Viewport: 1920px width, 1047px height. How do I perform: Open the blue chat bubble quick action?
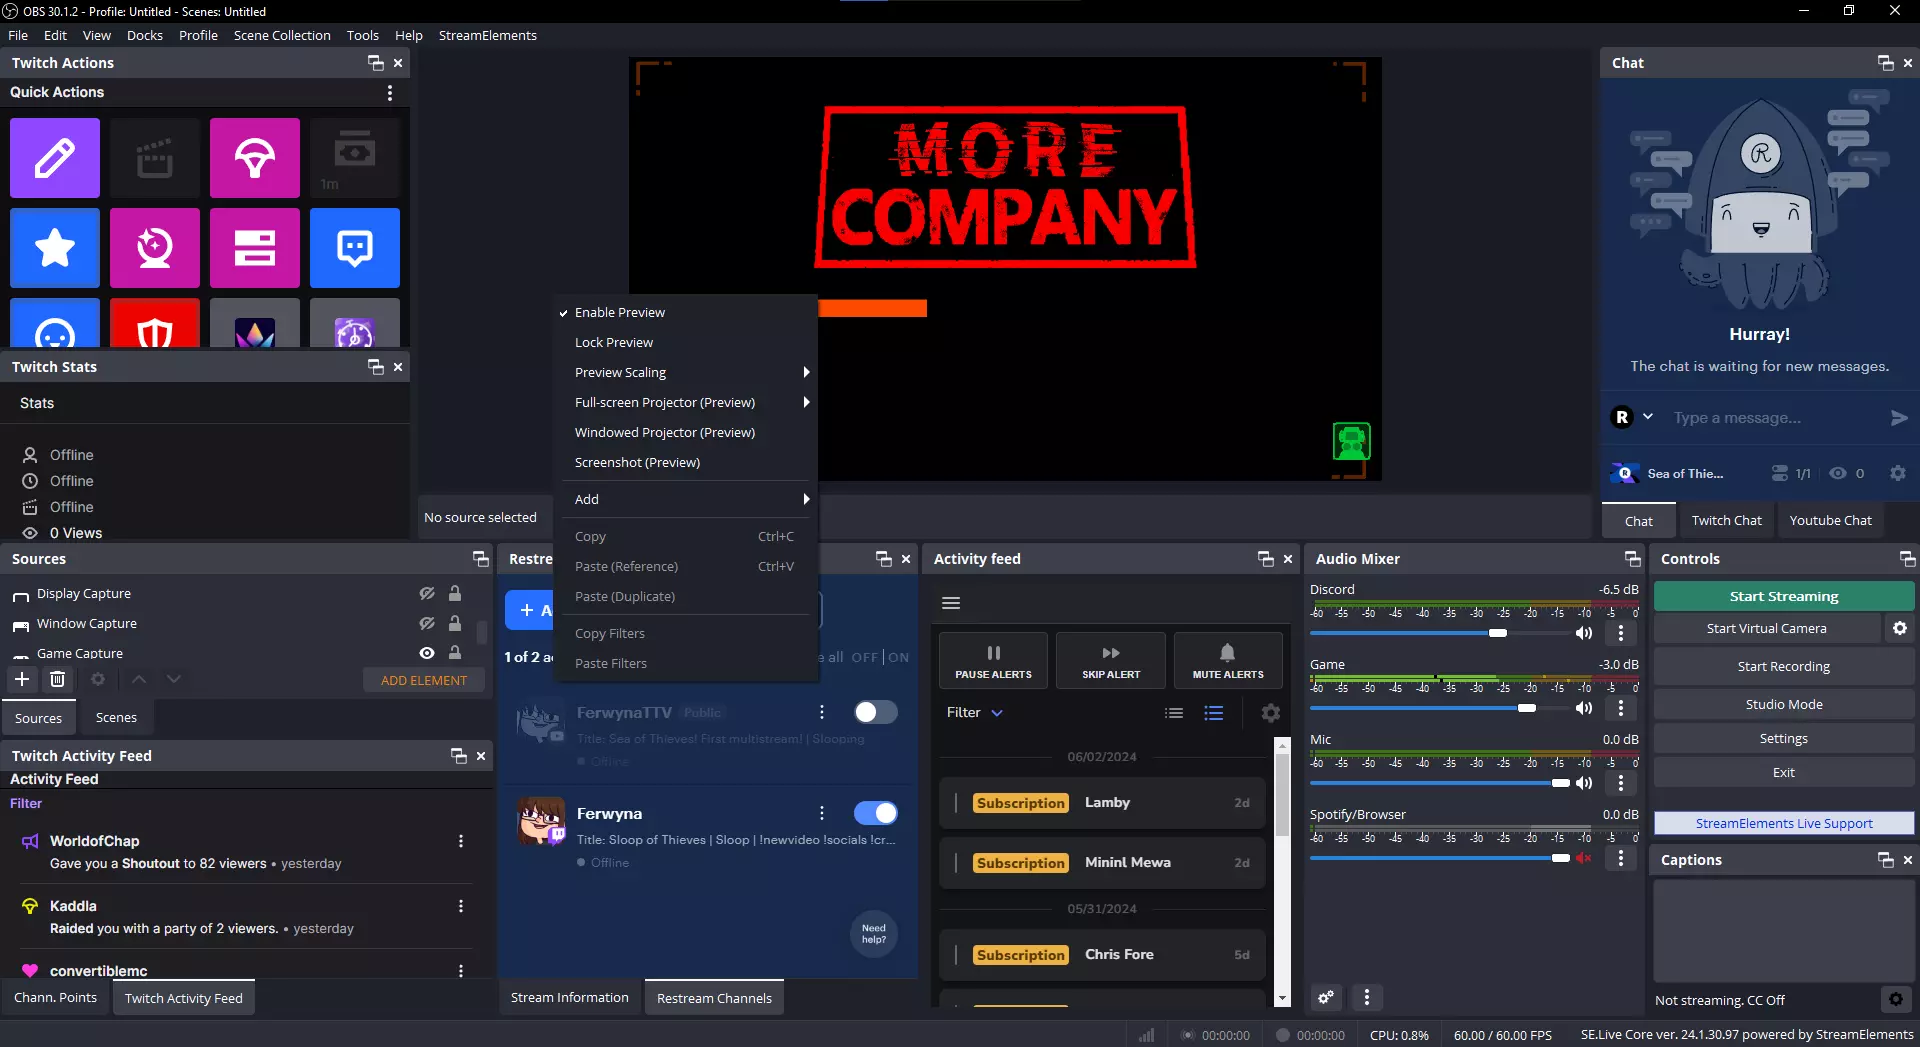pyautogui.click(x=354, y=248)
